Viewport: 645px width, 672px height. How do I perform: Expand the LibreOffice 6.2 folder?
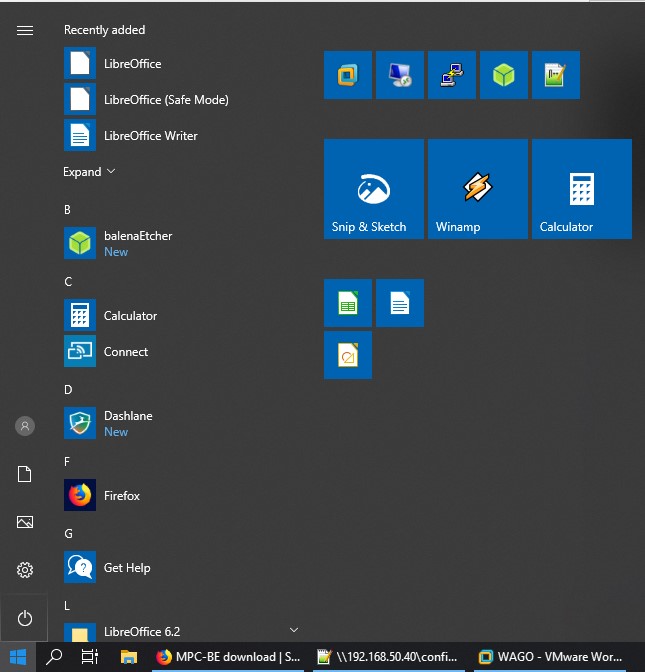(180, 632)
